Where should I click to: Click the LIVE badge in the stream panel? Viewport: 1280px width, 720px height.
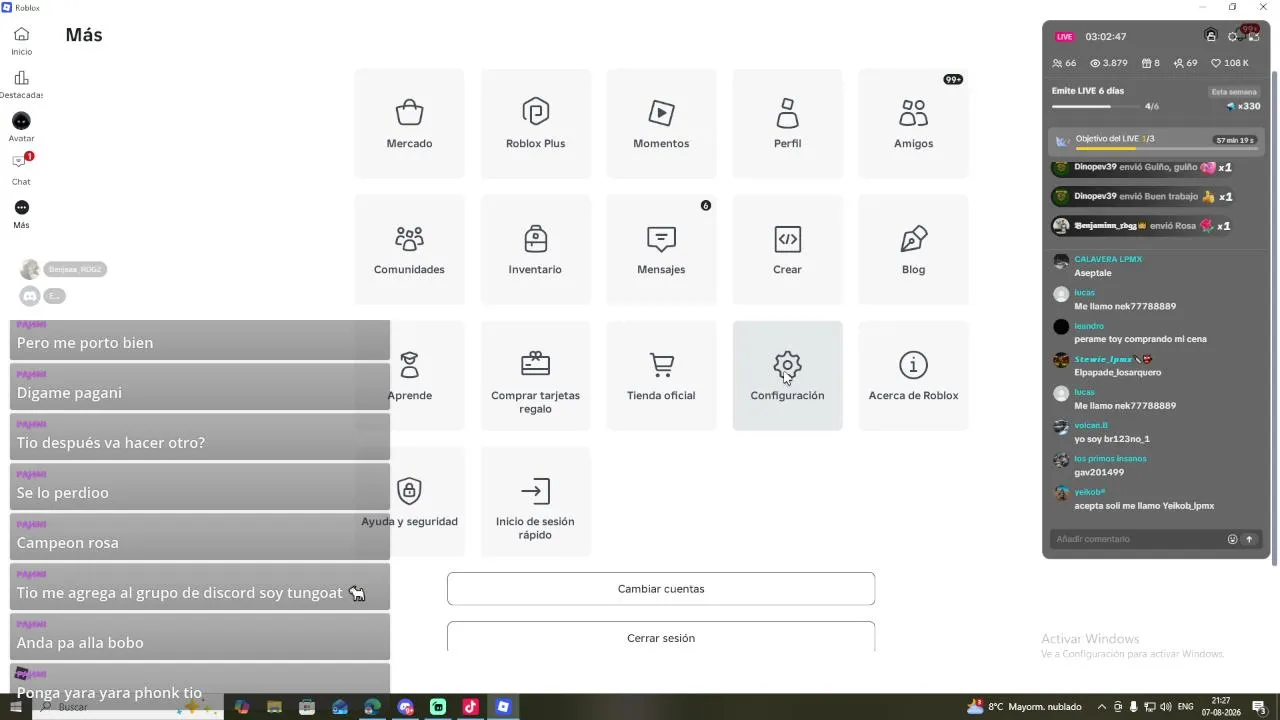(1064, 37)
